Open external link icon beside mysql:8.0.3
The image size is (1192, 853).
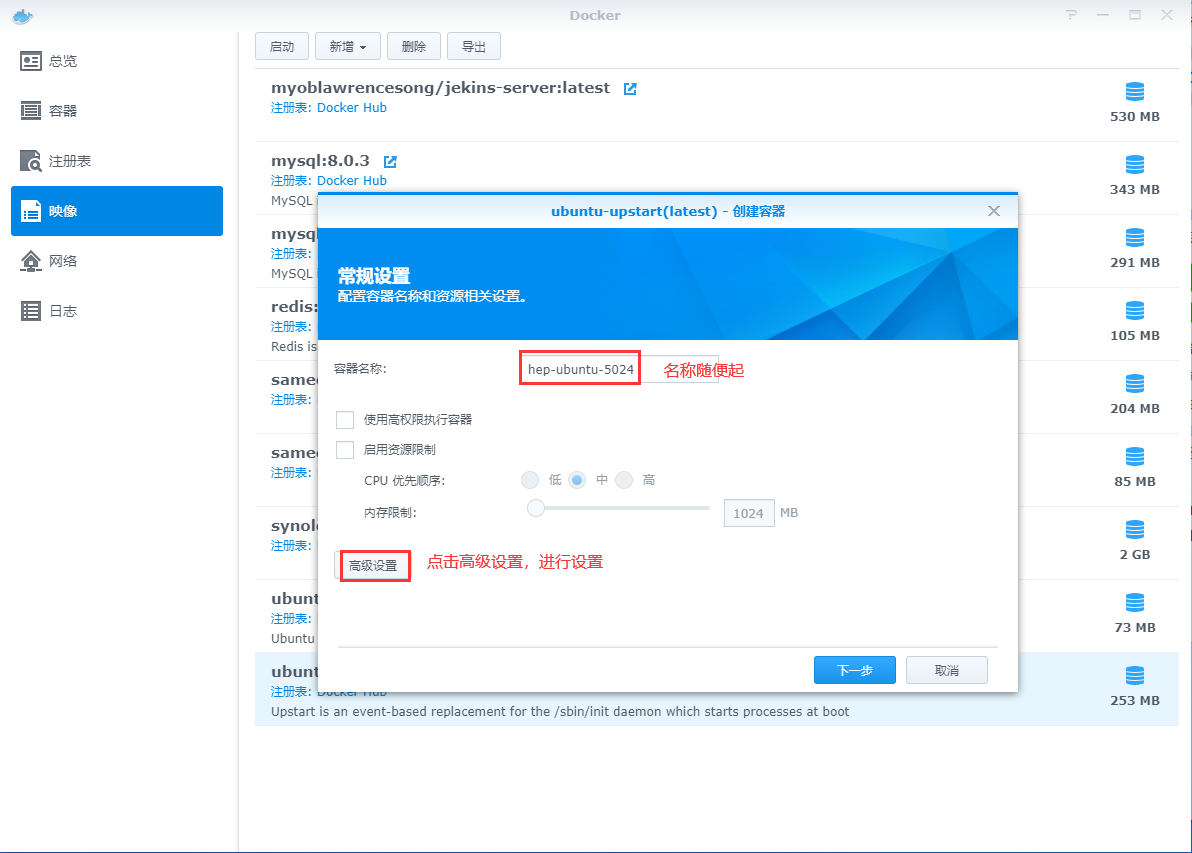coord(390,161)
